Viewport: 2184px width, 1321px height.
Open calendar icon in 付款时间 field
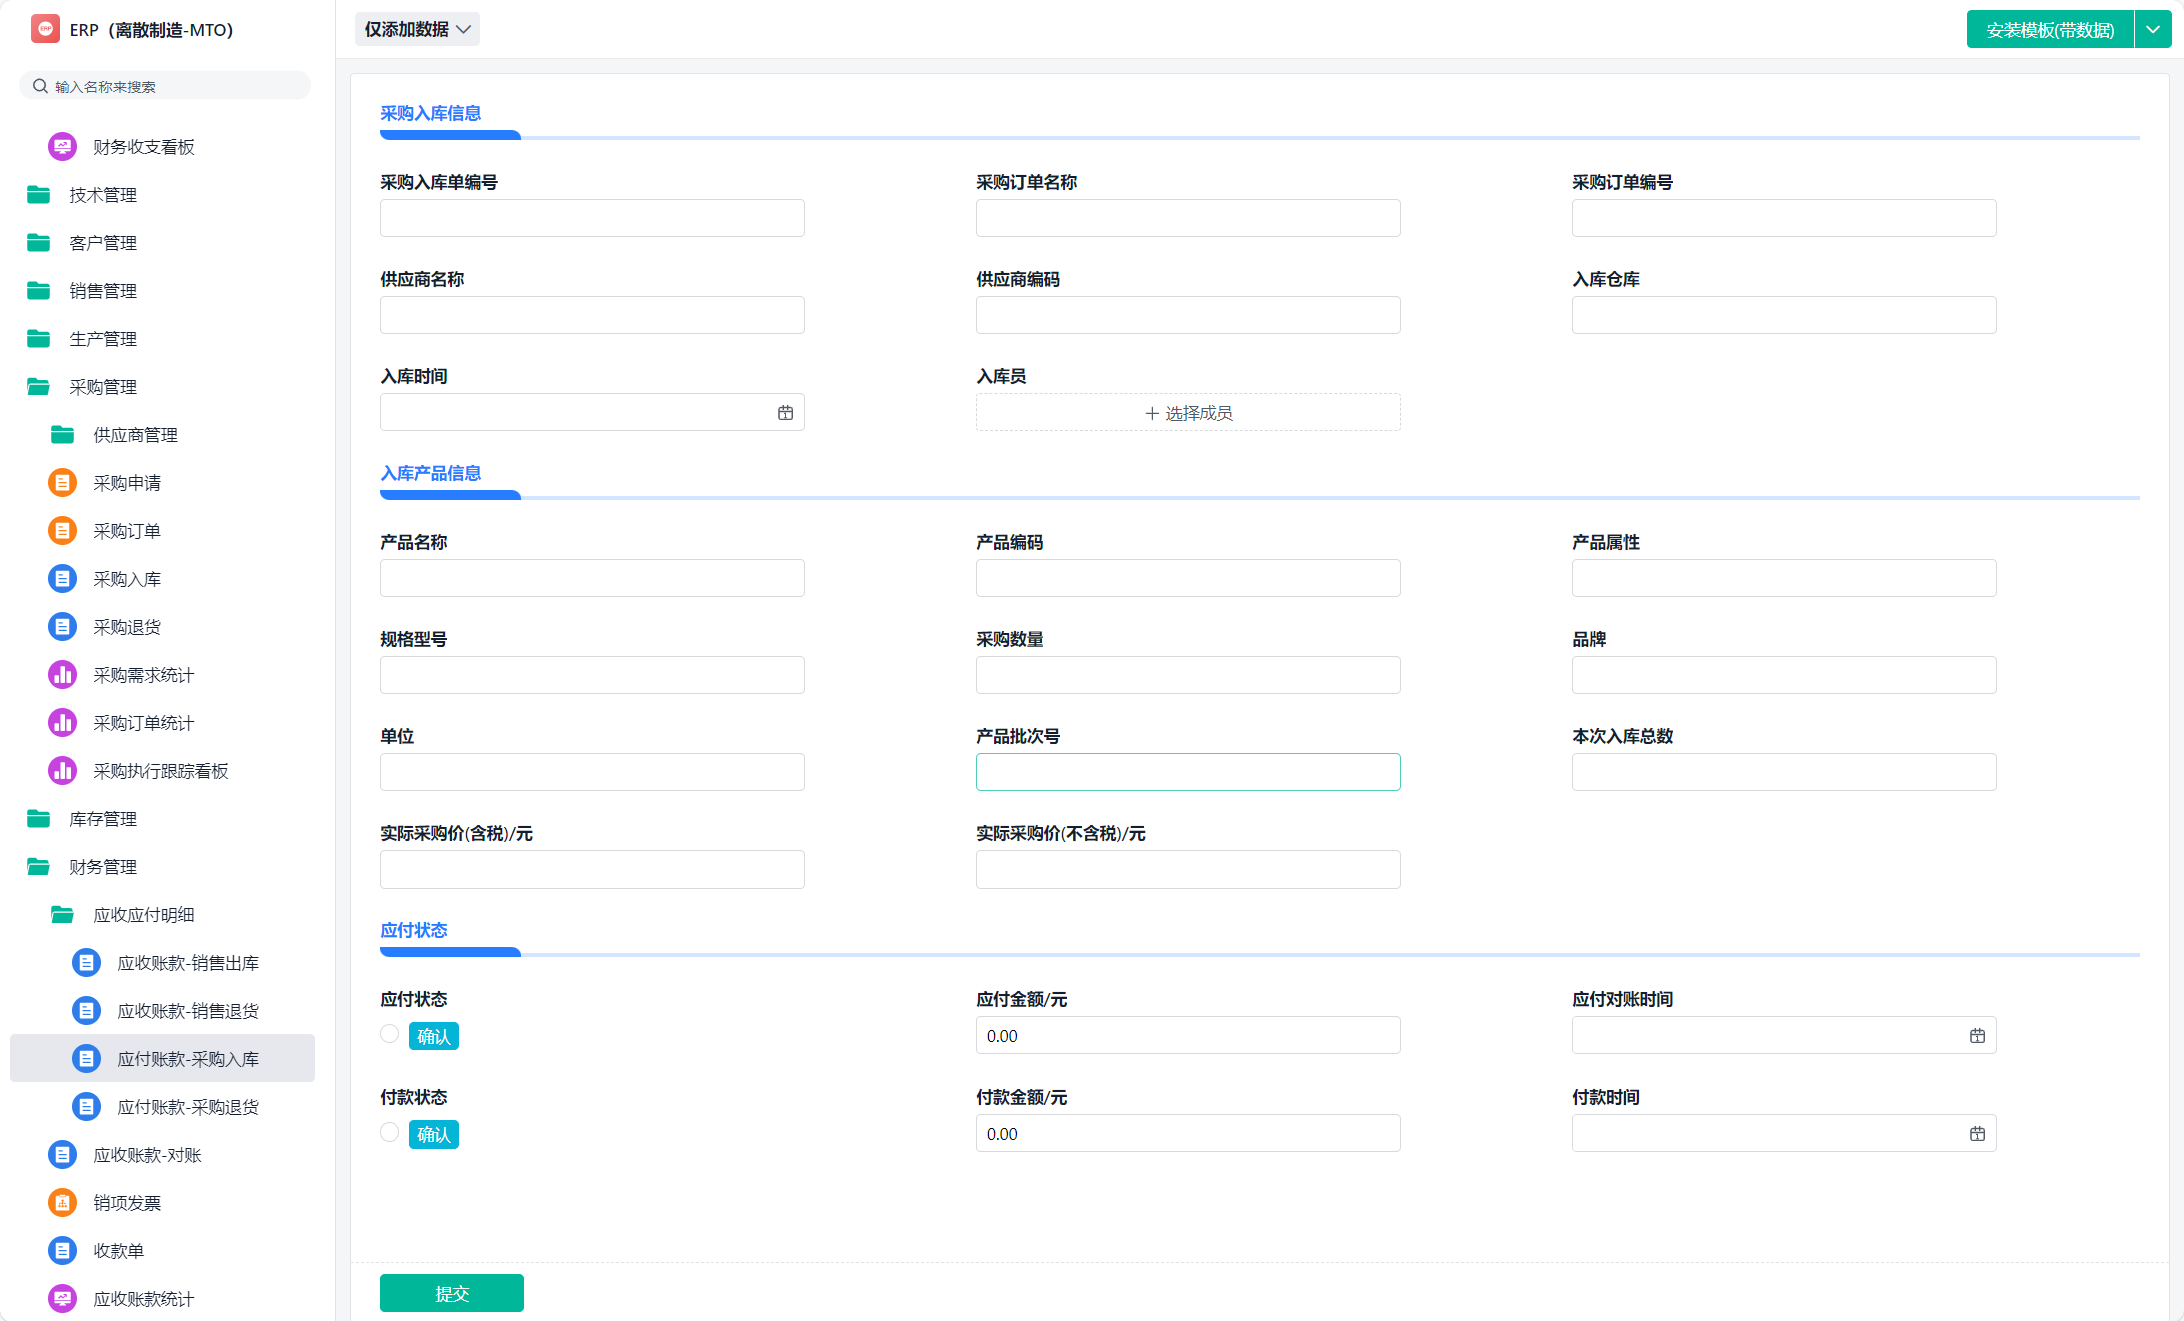tap(1977, 1134)
